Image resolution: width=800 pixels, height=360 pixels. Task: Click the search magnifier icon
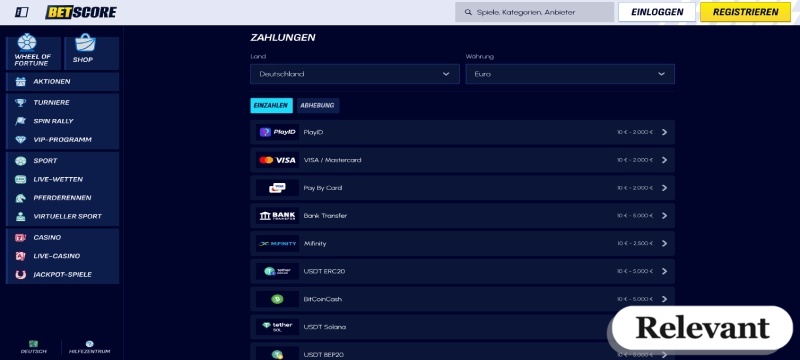click(468, 12)
